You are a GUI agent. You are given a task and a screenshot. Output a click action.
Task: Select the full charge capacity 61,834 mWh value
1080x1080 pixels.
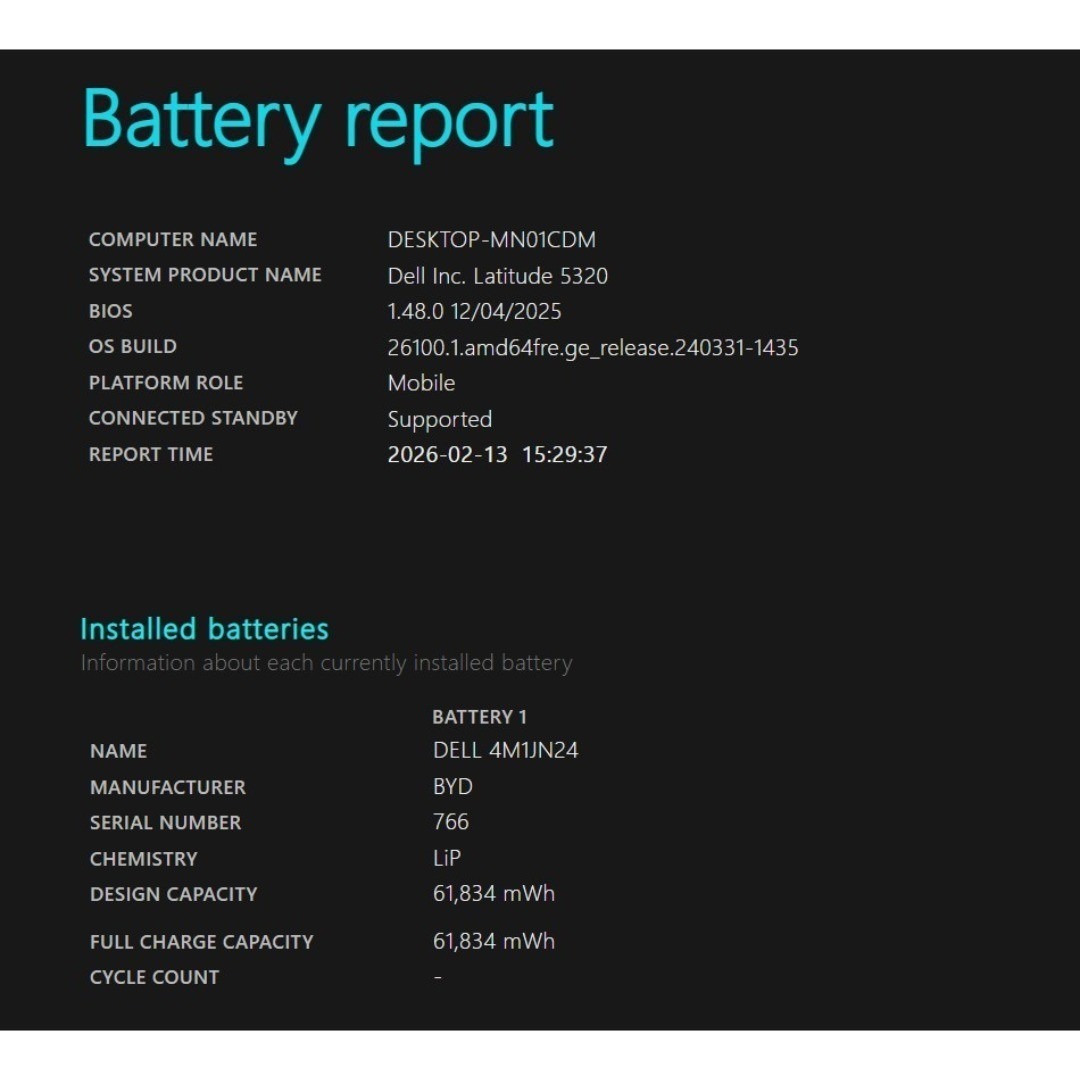(x=493, y=941)
